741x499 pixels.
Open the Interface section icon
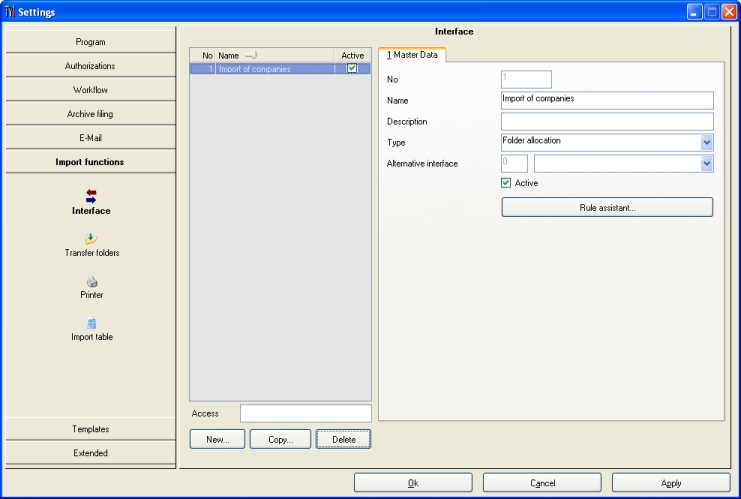point(91,196)
